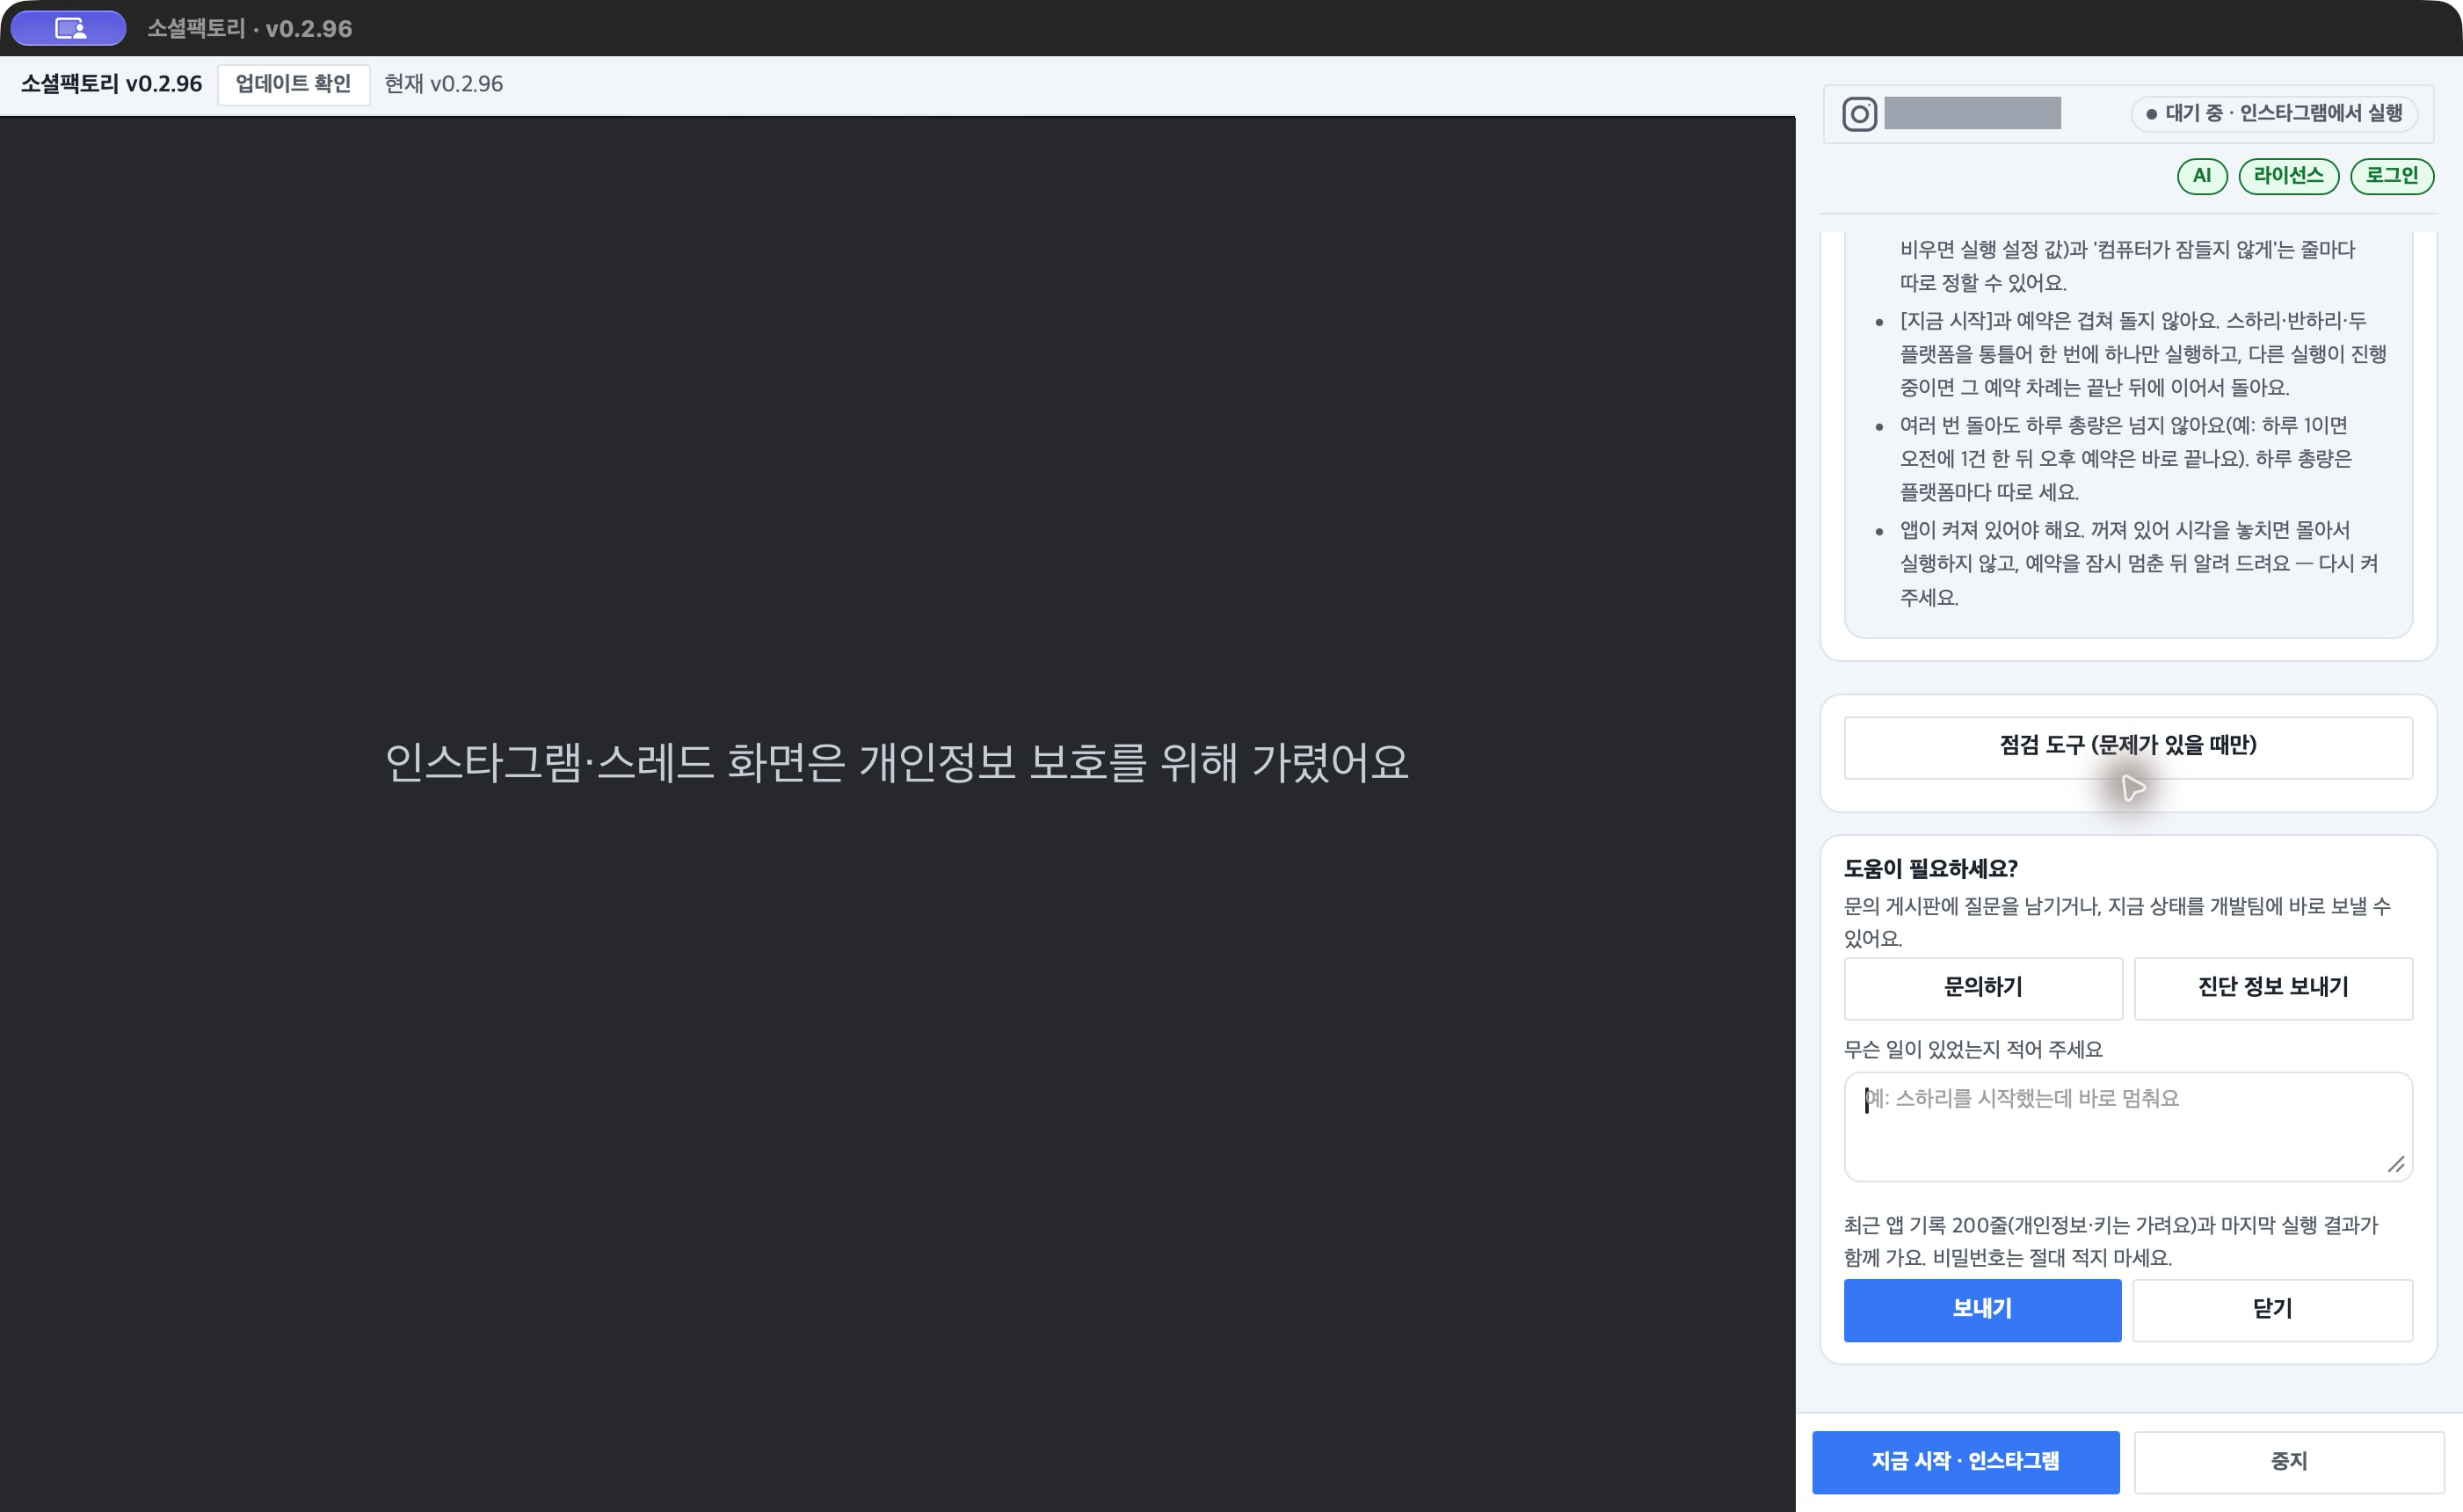Click the bullet starting with [지금 시작]과 예약은
Screen dimensions: 2463x1512
pyautogui.click(x=2142, y=354)
